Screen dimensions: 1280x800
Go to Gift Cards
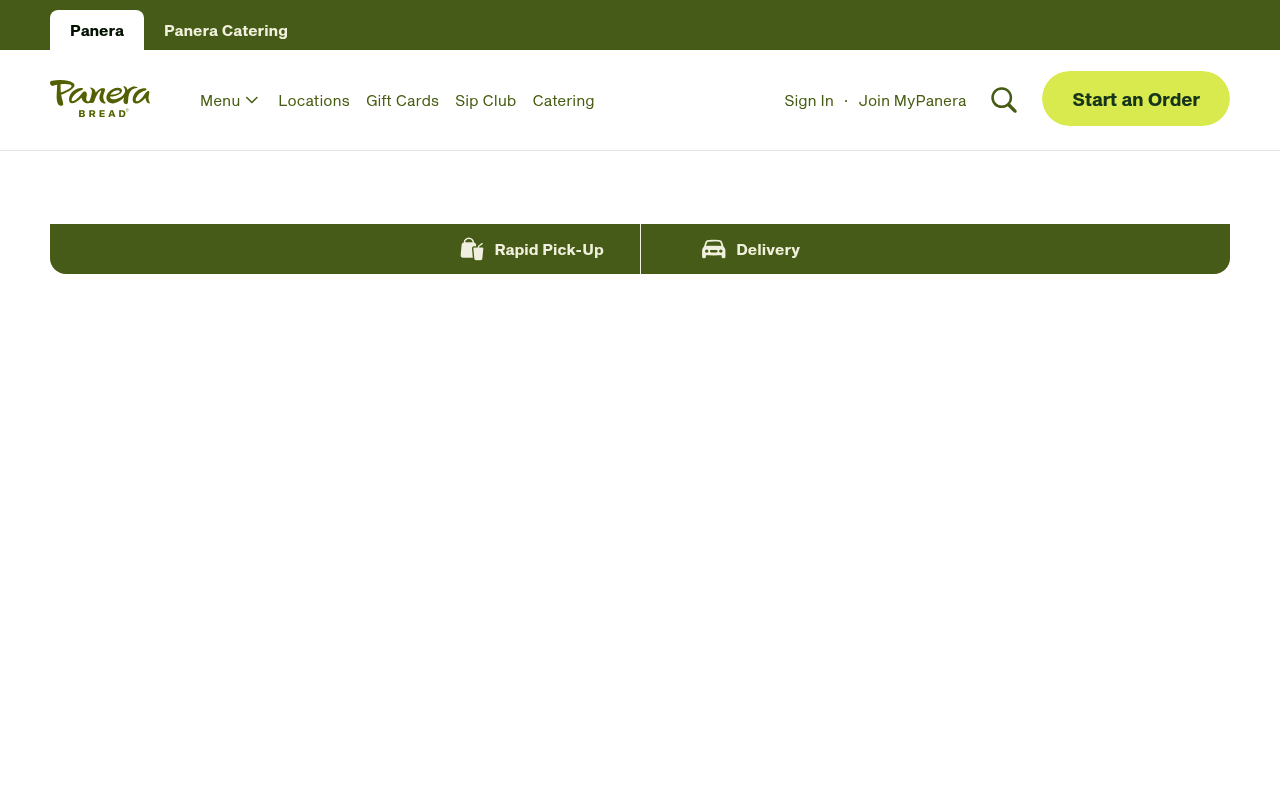pyautogui.click(x=402, y=100)
